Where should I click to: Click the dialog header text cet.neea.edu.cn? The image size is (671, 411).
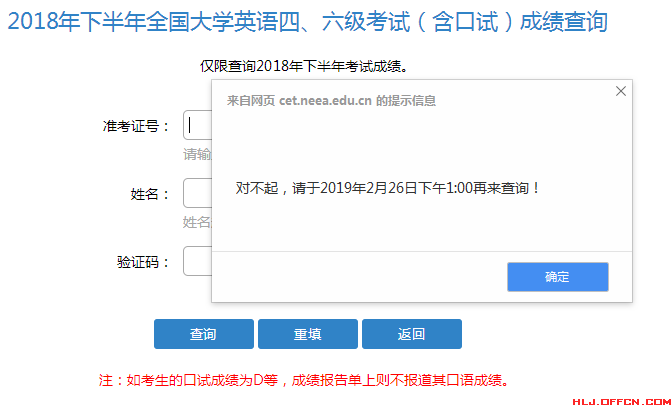325,101
